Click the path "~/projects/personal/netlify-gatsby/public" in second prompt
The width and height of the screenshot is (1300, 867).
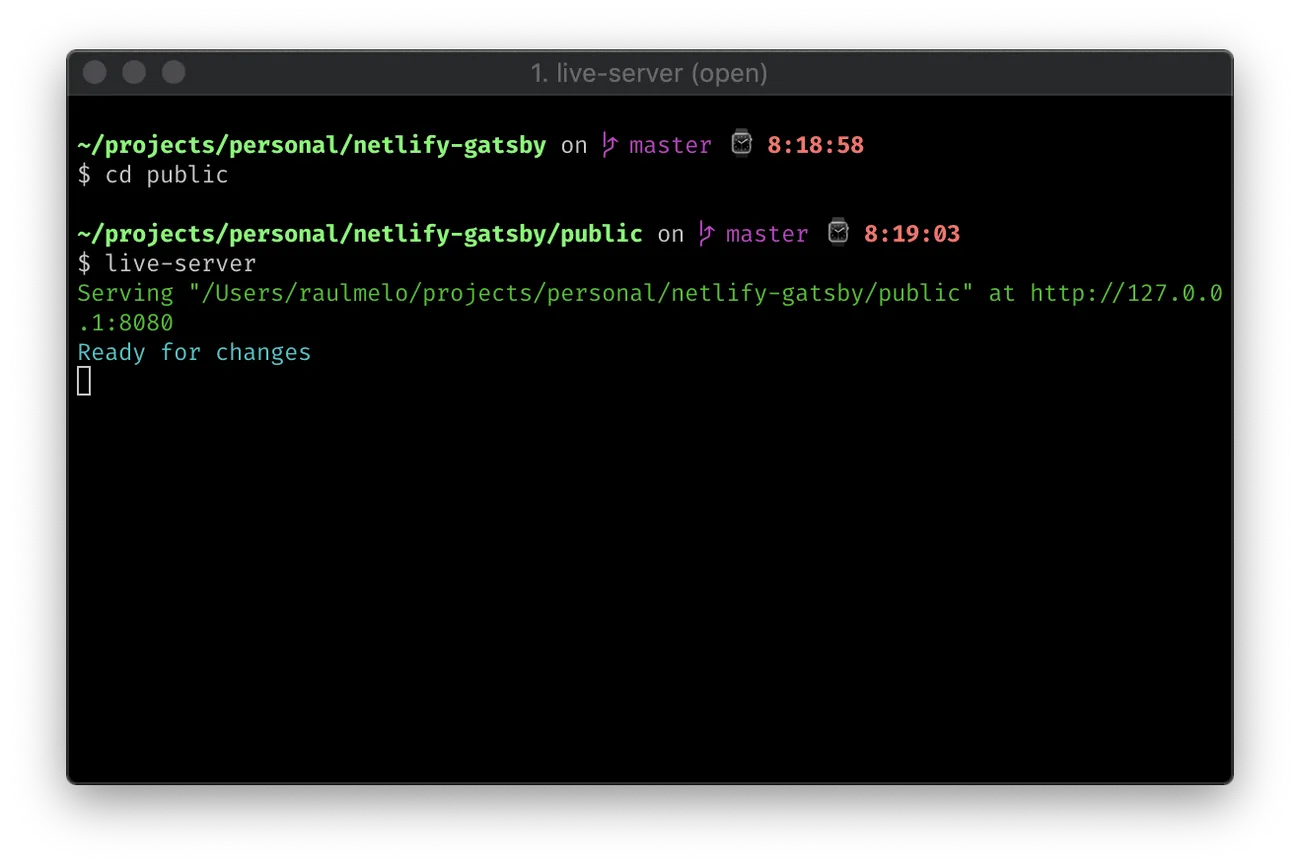pyautogui.click(x=360, y=235)
